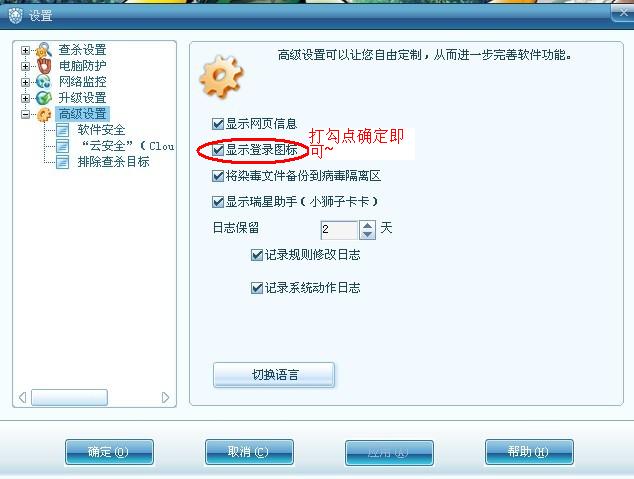Expand the 网络监控 plus box
Screen dimensions: 634x479
click(25, 82)
